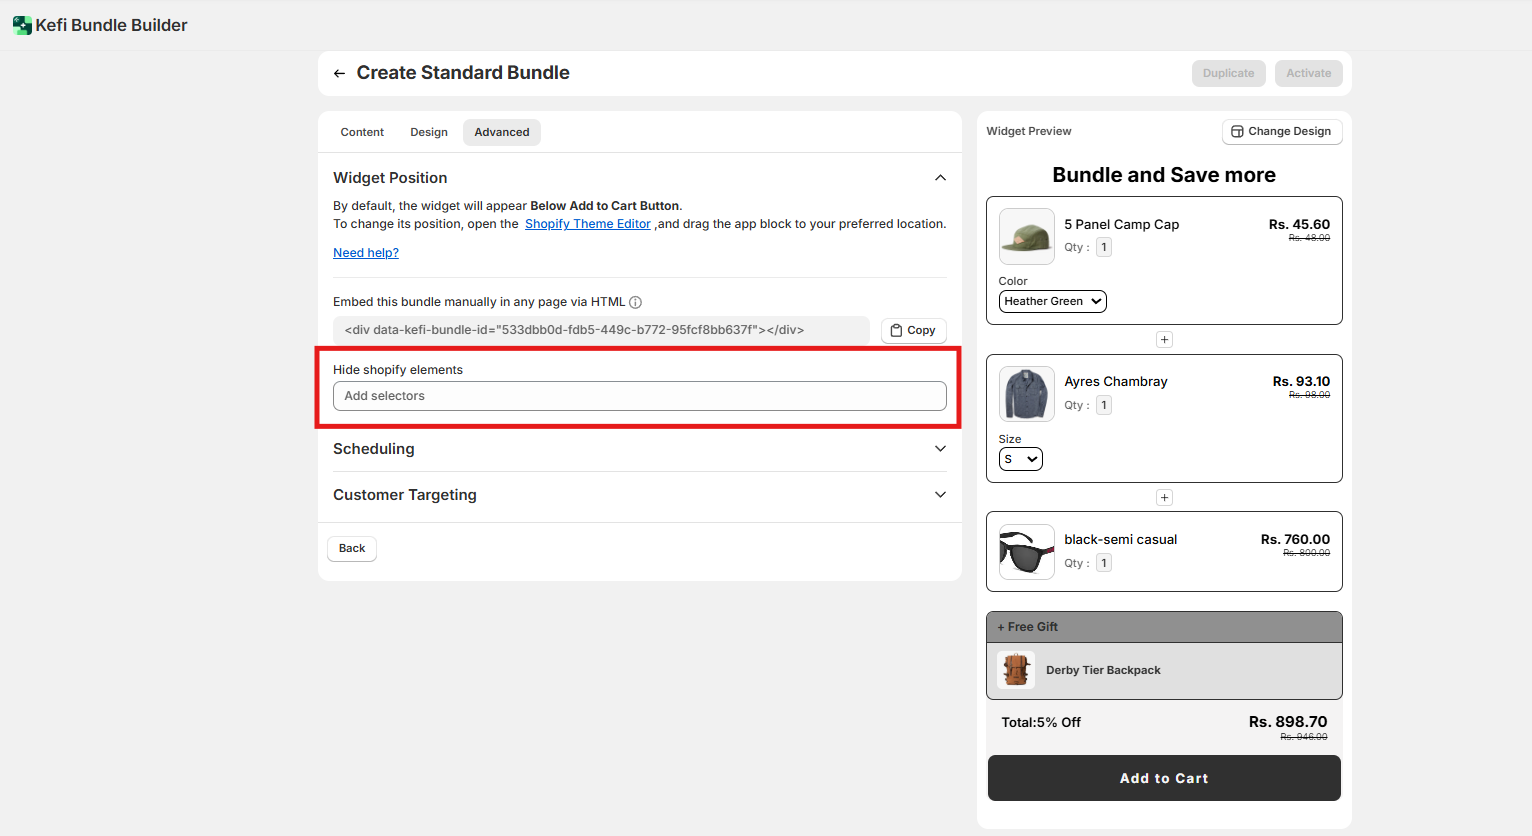The height and width of the screenshot is (836, 1532).
Task: Copy the embed HTML code
Action: tap(913, 330)
